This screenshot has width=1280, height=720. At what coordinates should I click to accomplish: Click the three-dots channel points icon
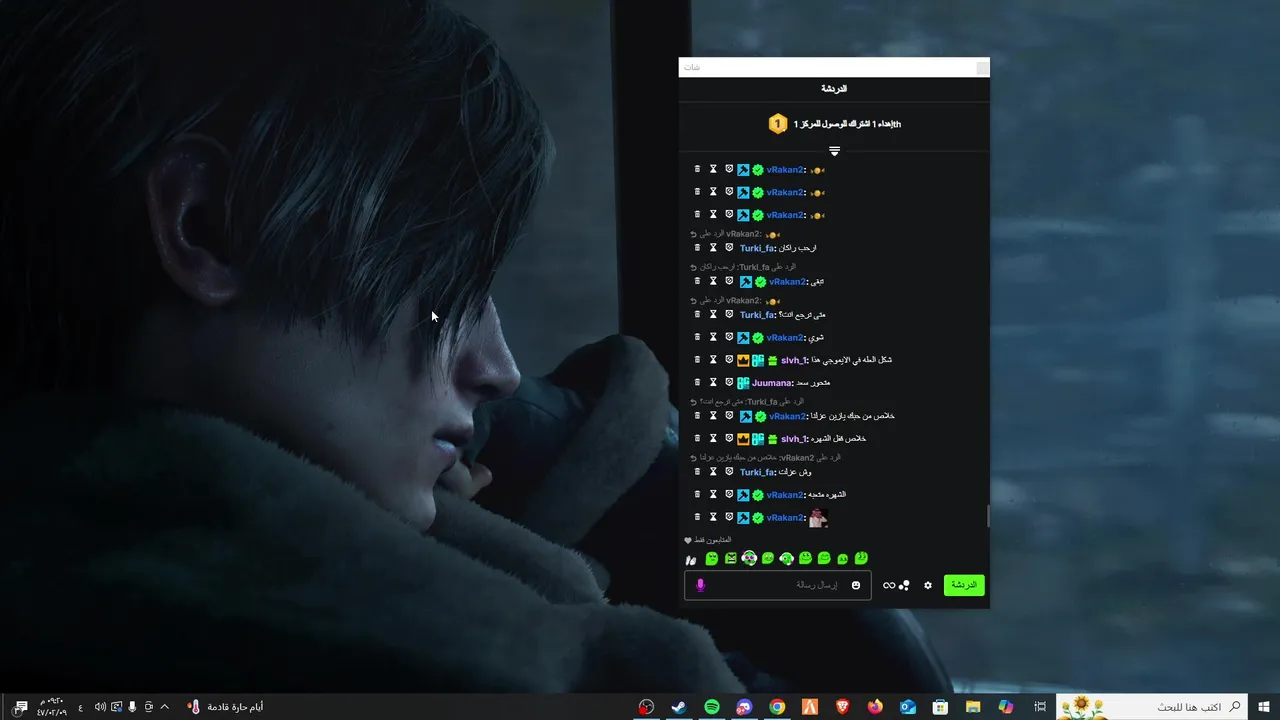point(904,585)
